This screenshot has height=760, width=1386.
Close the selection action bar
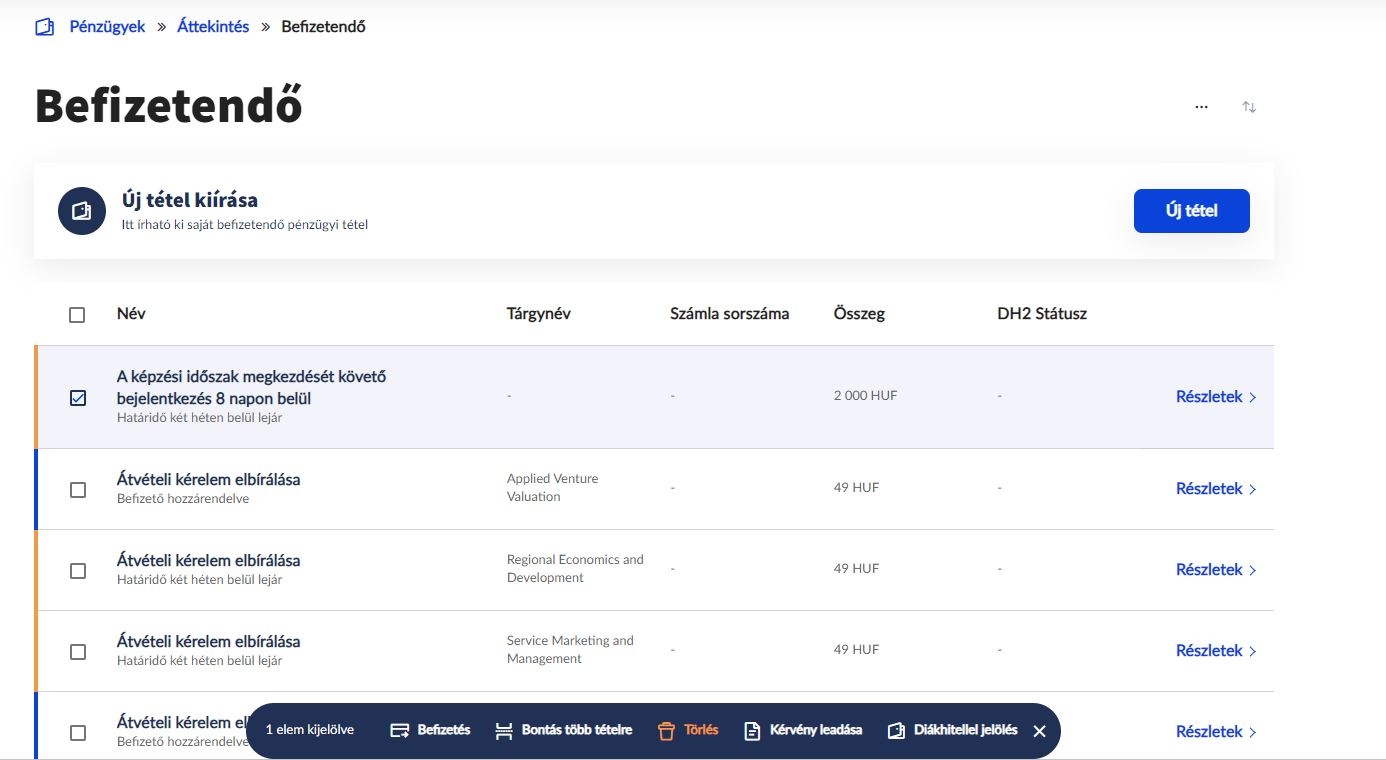(x=1039, y=731)
